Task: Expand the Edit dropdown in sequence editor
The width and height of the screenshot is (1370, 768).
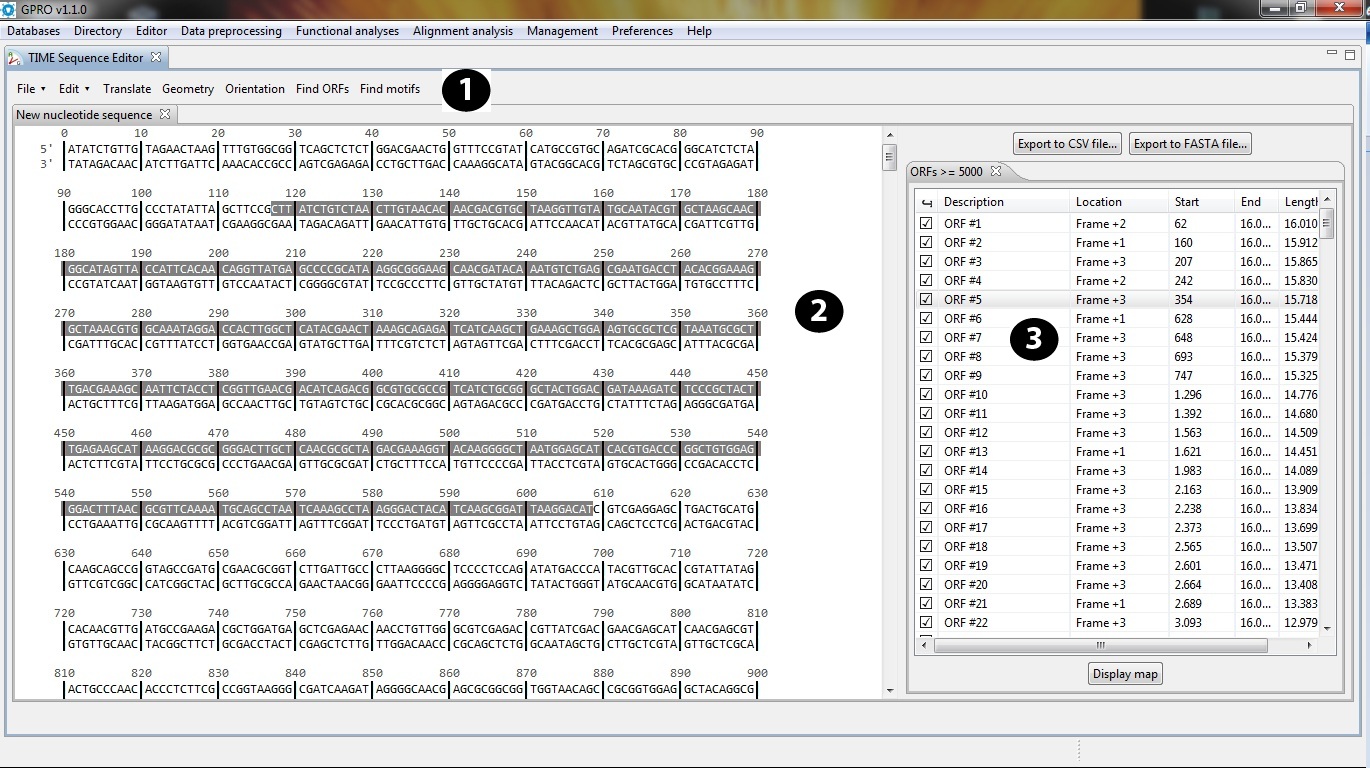Action: coord(74,89)
